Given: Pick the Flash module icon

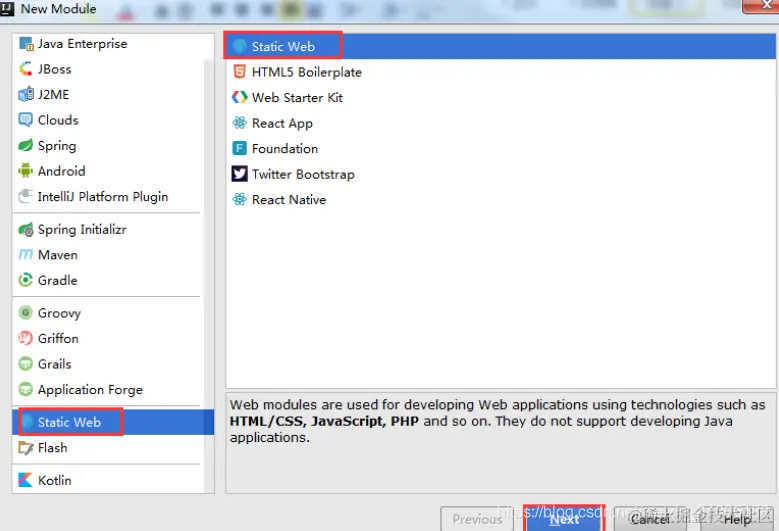Looking at the screenshot, I should coord(26,448).
